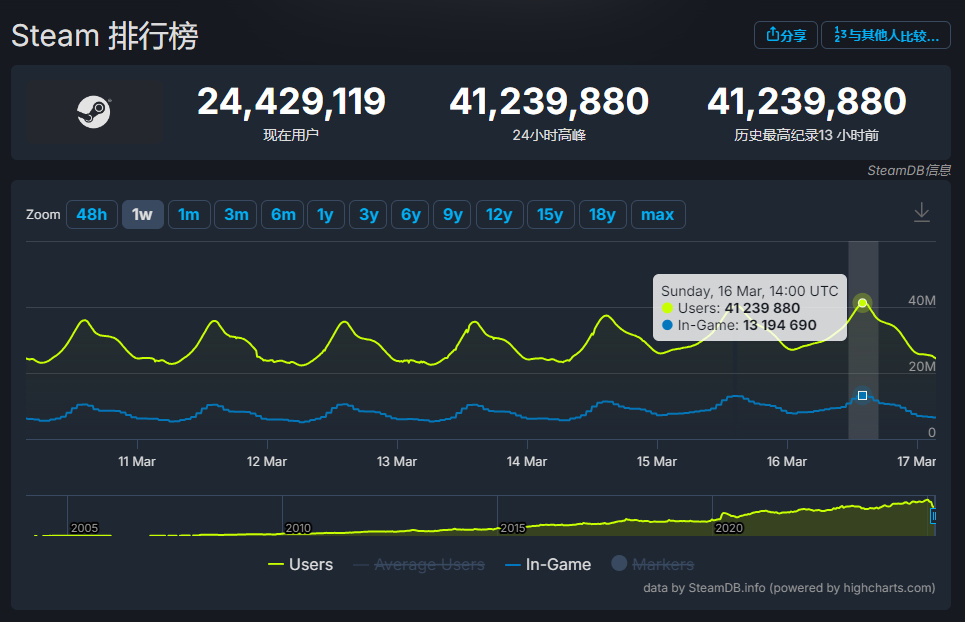Open the chart download menu icon
The height and width of the screenshot is (622, 965).
click(921, 212)
